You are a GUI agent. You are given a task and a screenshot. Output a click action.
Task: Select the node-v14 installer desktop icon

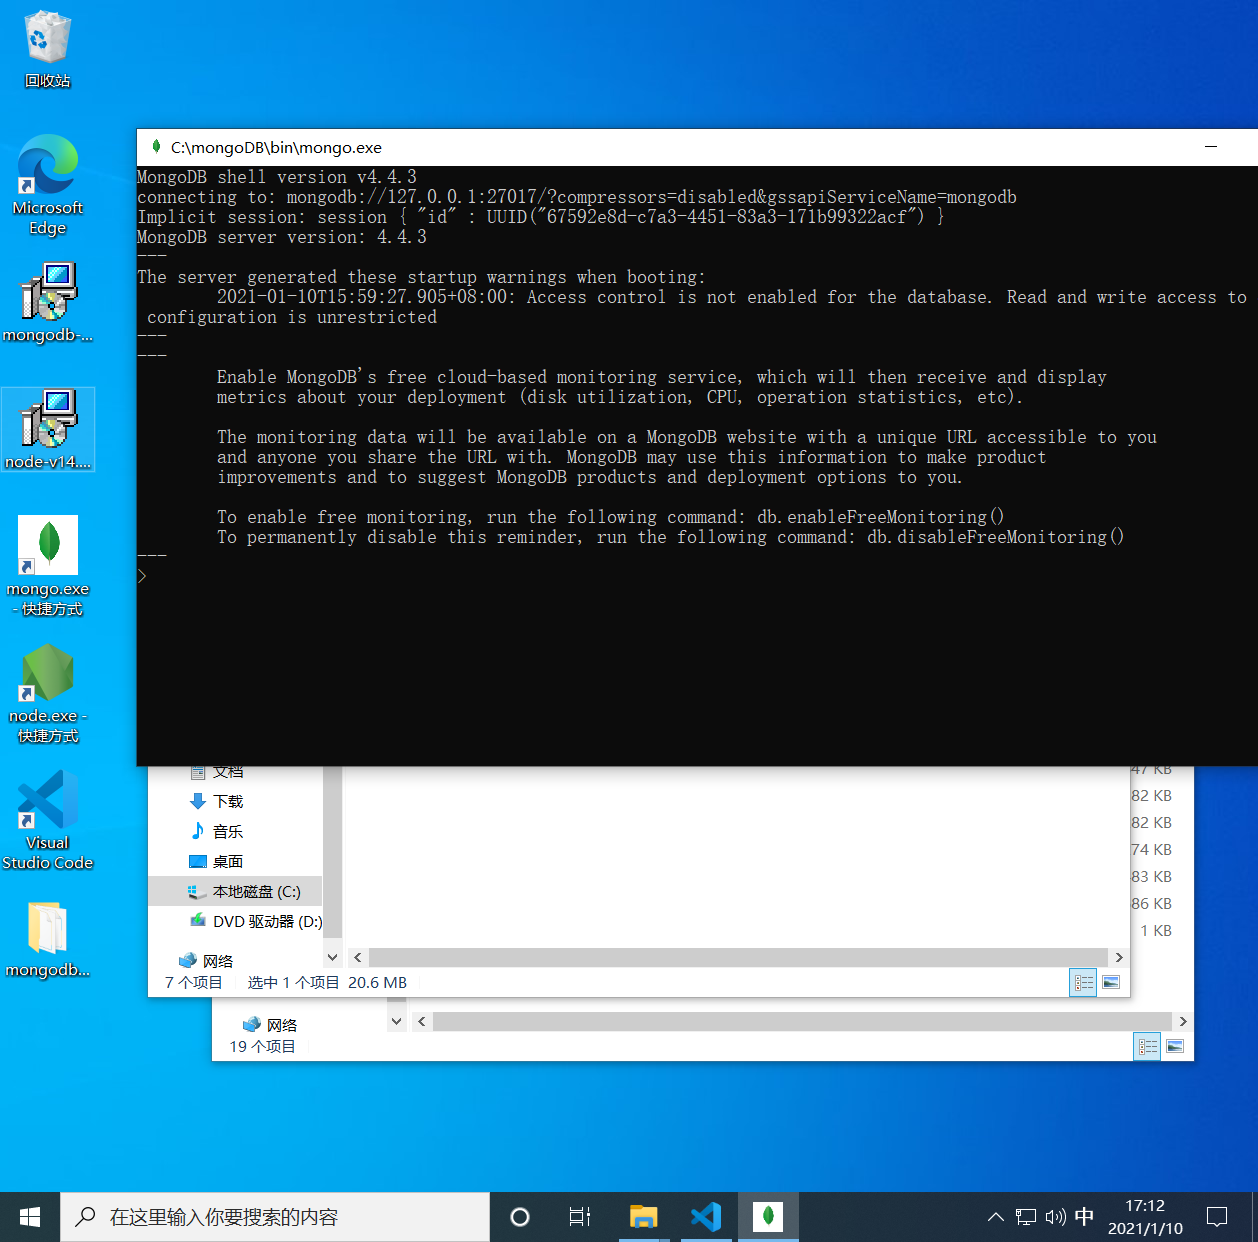click(x=47, y=430)
